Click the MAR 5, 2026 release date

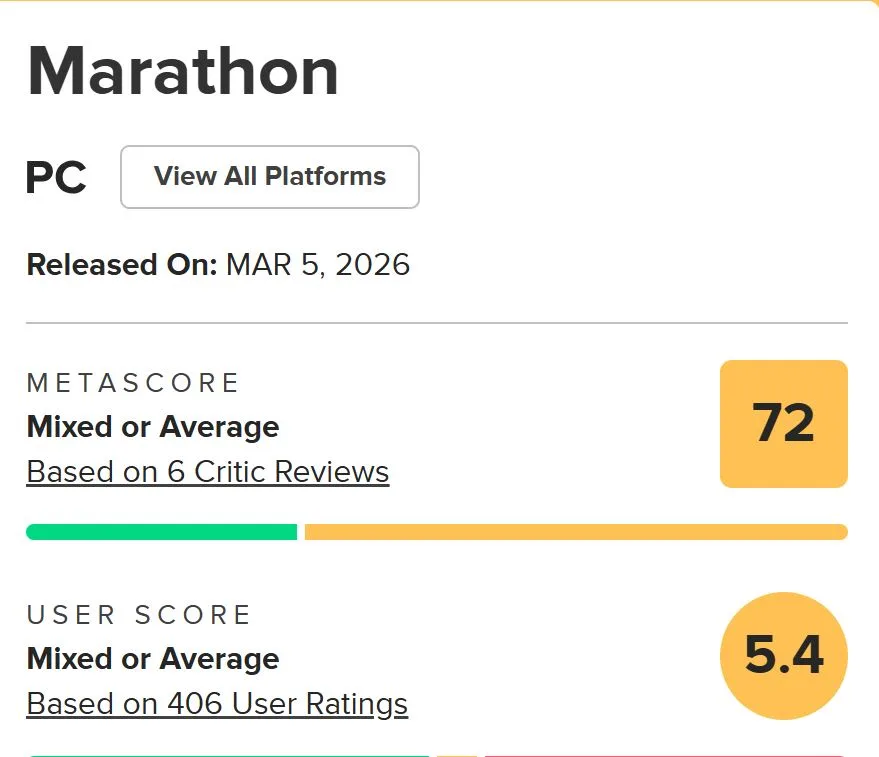click(x=320, y=264)
